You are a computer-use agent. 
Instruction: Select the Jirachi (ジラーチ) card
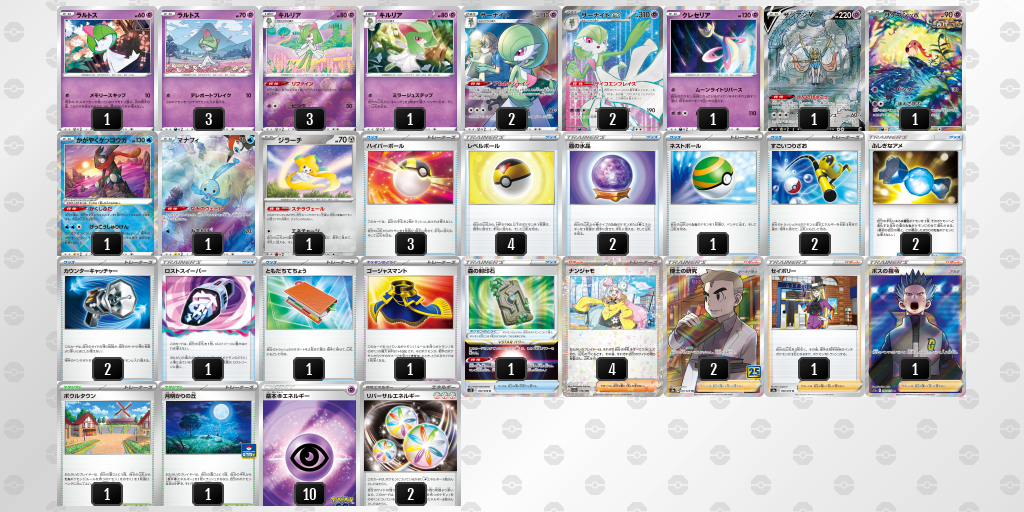coord(309,194)
